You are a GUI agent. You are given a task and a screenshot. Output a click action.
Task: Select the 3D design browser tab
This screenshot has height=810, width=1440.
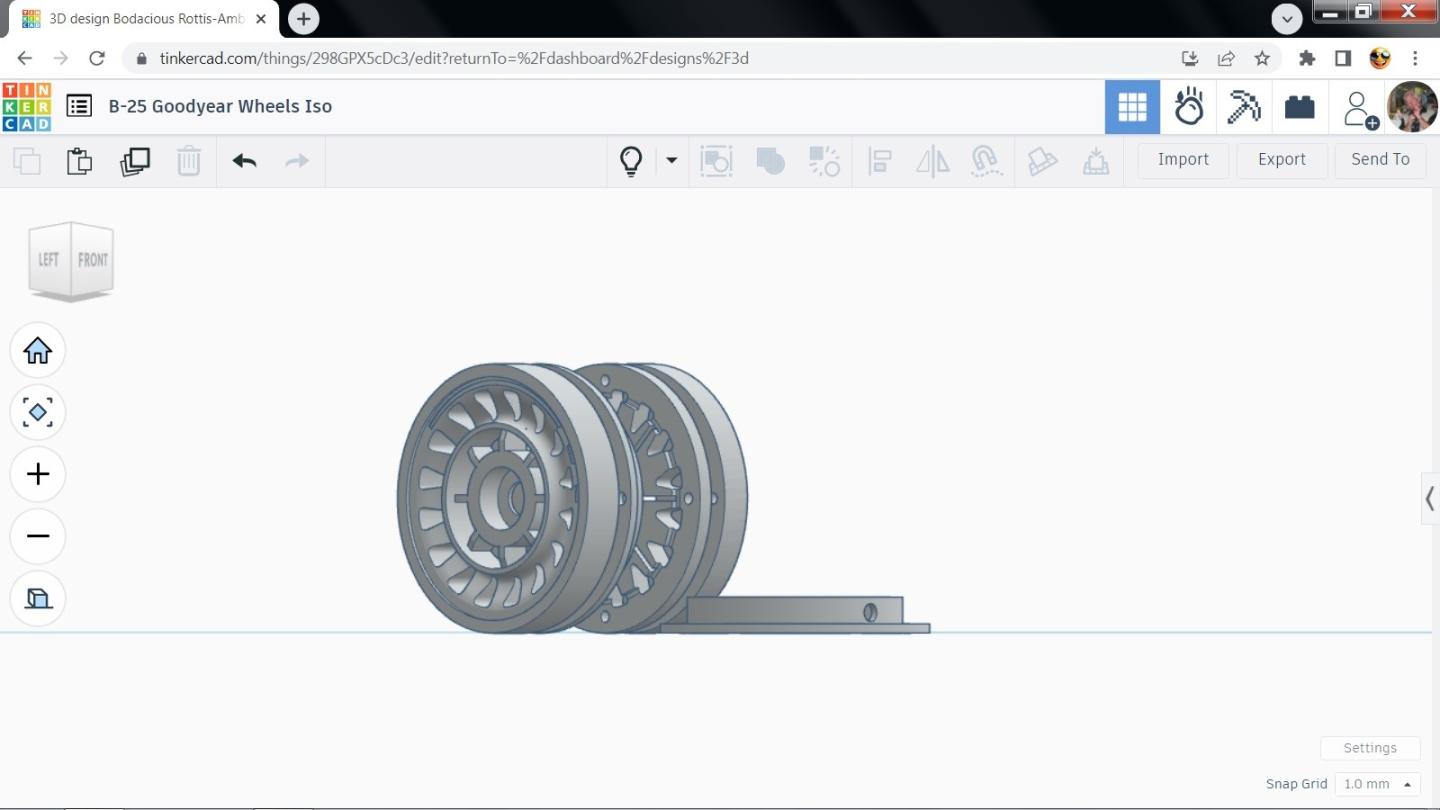pos(144,19)
